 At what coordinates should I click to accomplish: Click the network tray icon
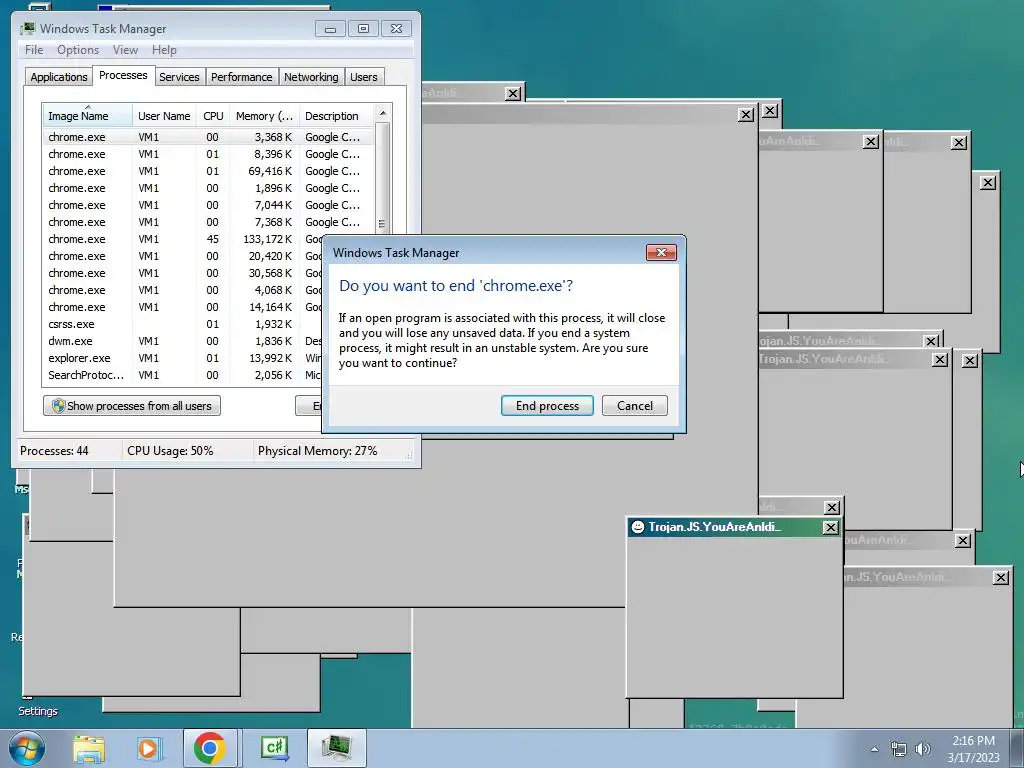click(899, 749)
